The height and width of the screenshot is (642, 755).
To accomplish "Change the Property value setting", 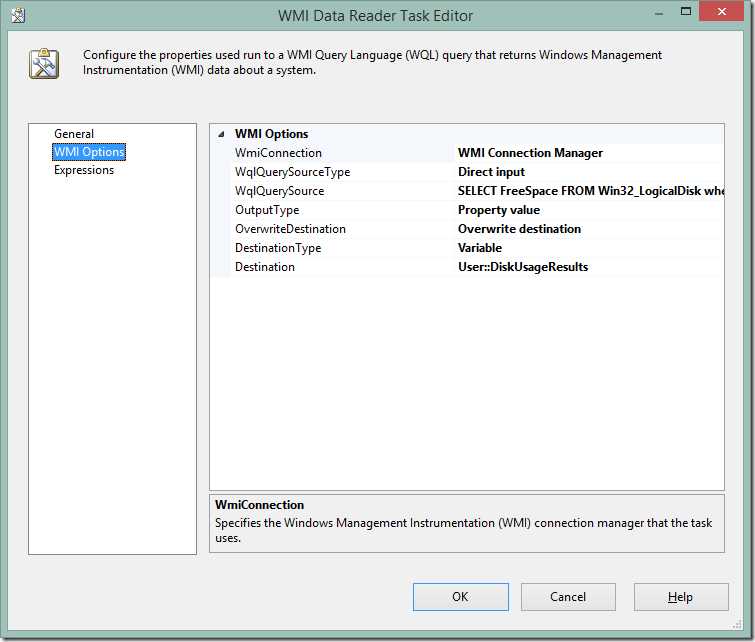I will (x=499, y=210).
